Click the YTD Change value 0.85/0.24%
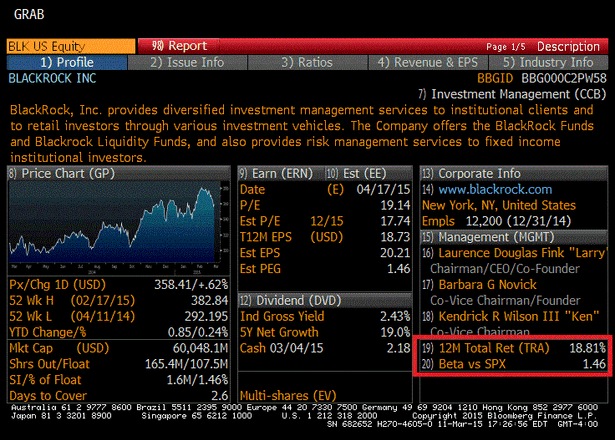 (198, 332)
